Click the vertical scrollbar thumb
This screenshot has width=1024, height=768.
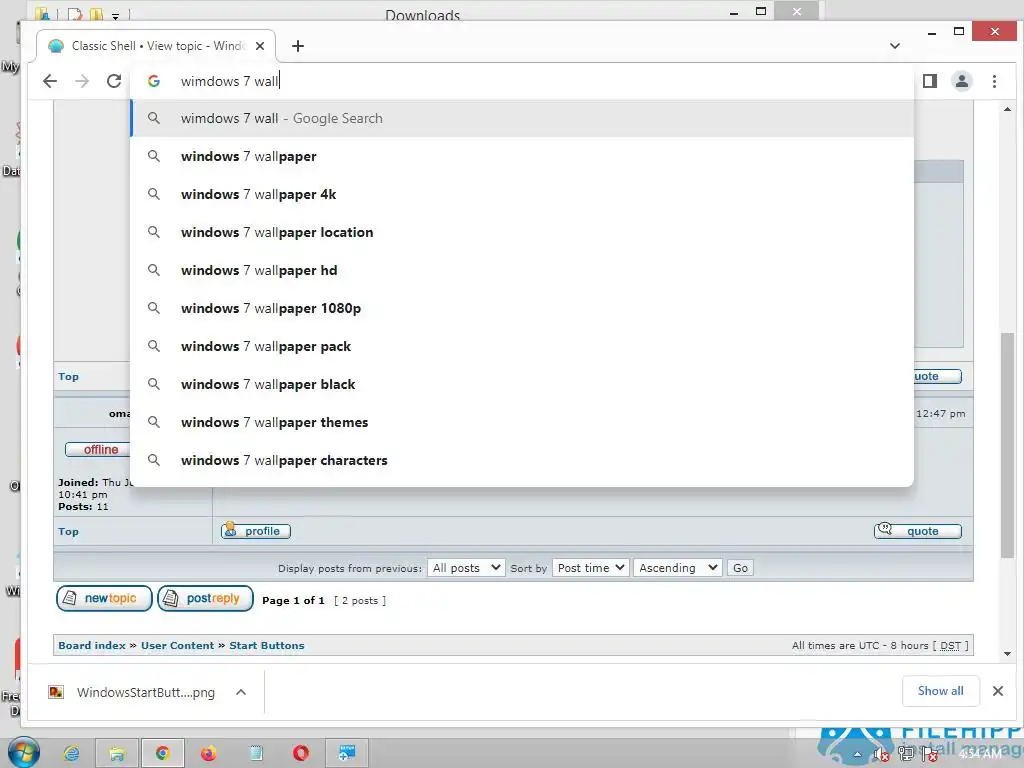click(x=1007, y=444)
